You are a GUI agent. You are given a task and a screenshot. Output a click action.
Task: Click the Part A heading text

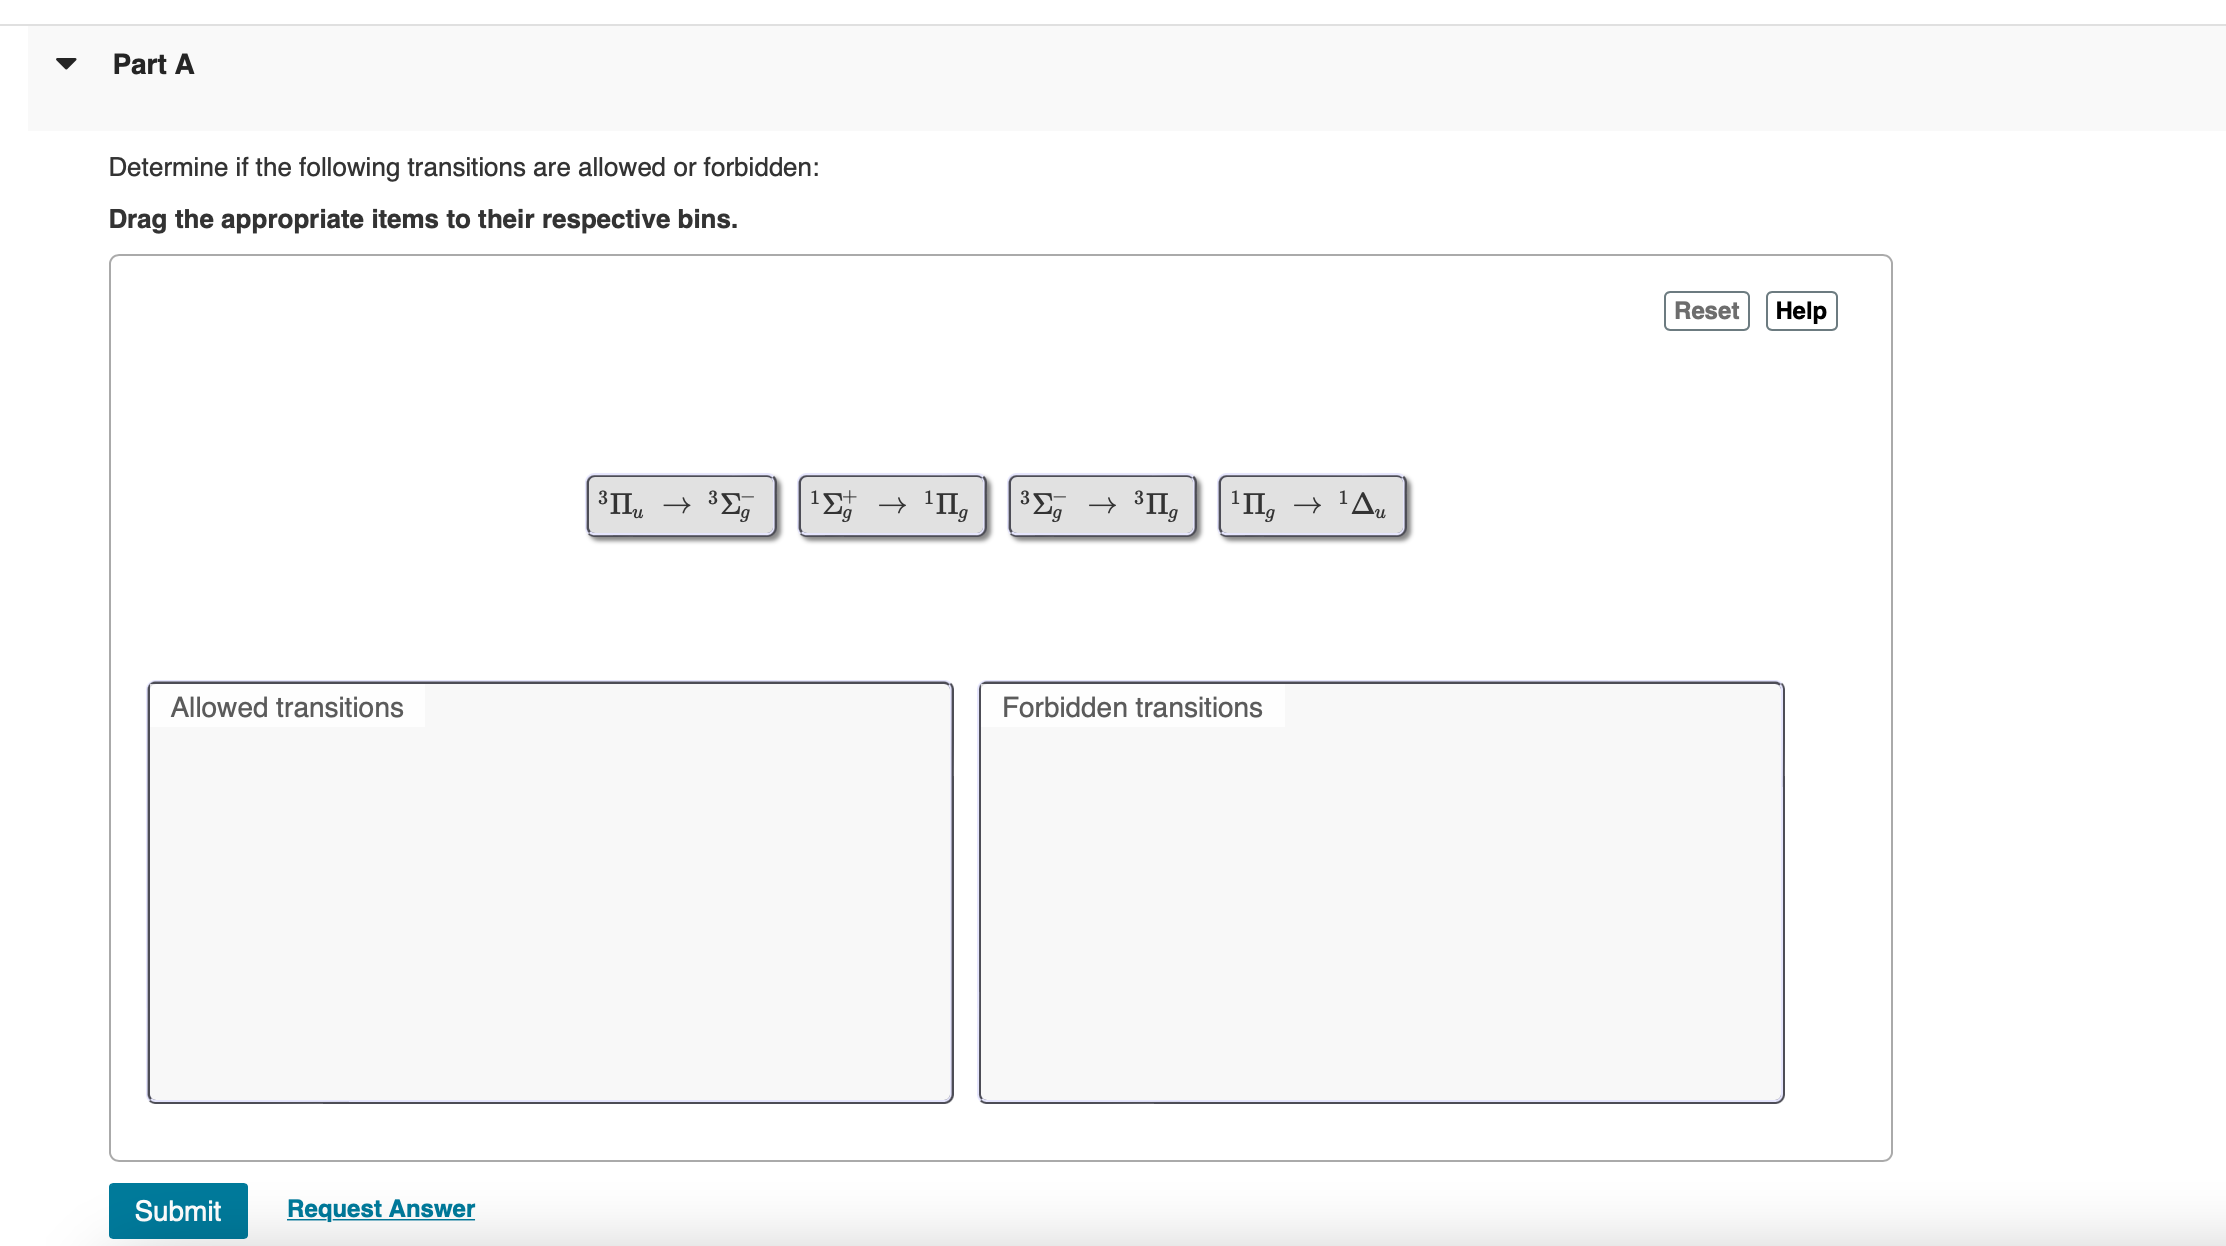[x=153, y=64]
